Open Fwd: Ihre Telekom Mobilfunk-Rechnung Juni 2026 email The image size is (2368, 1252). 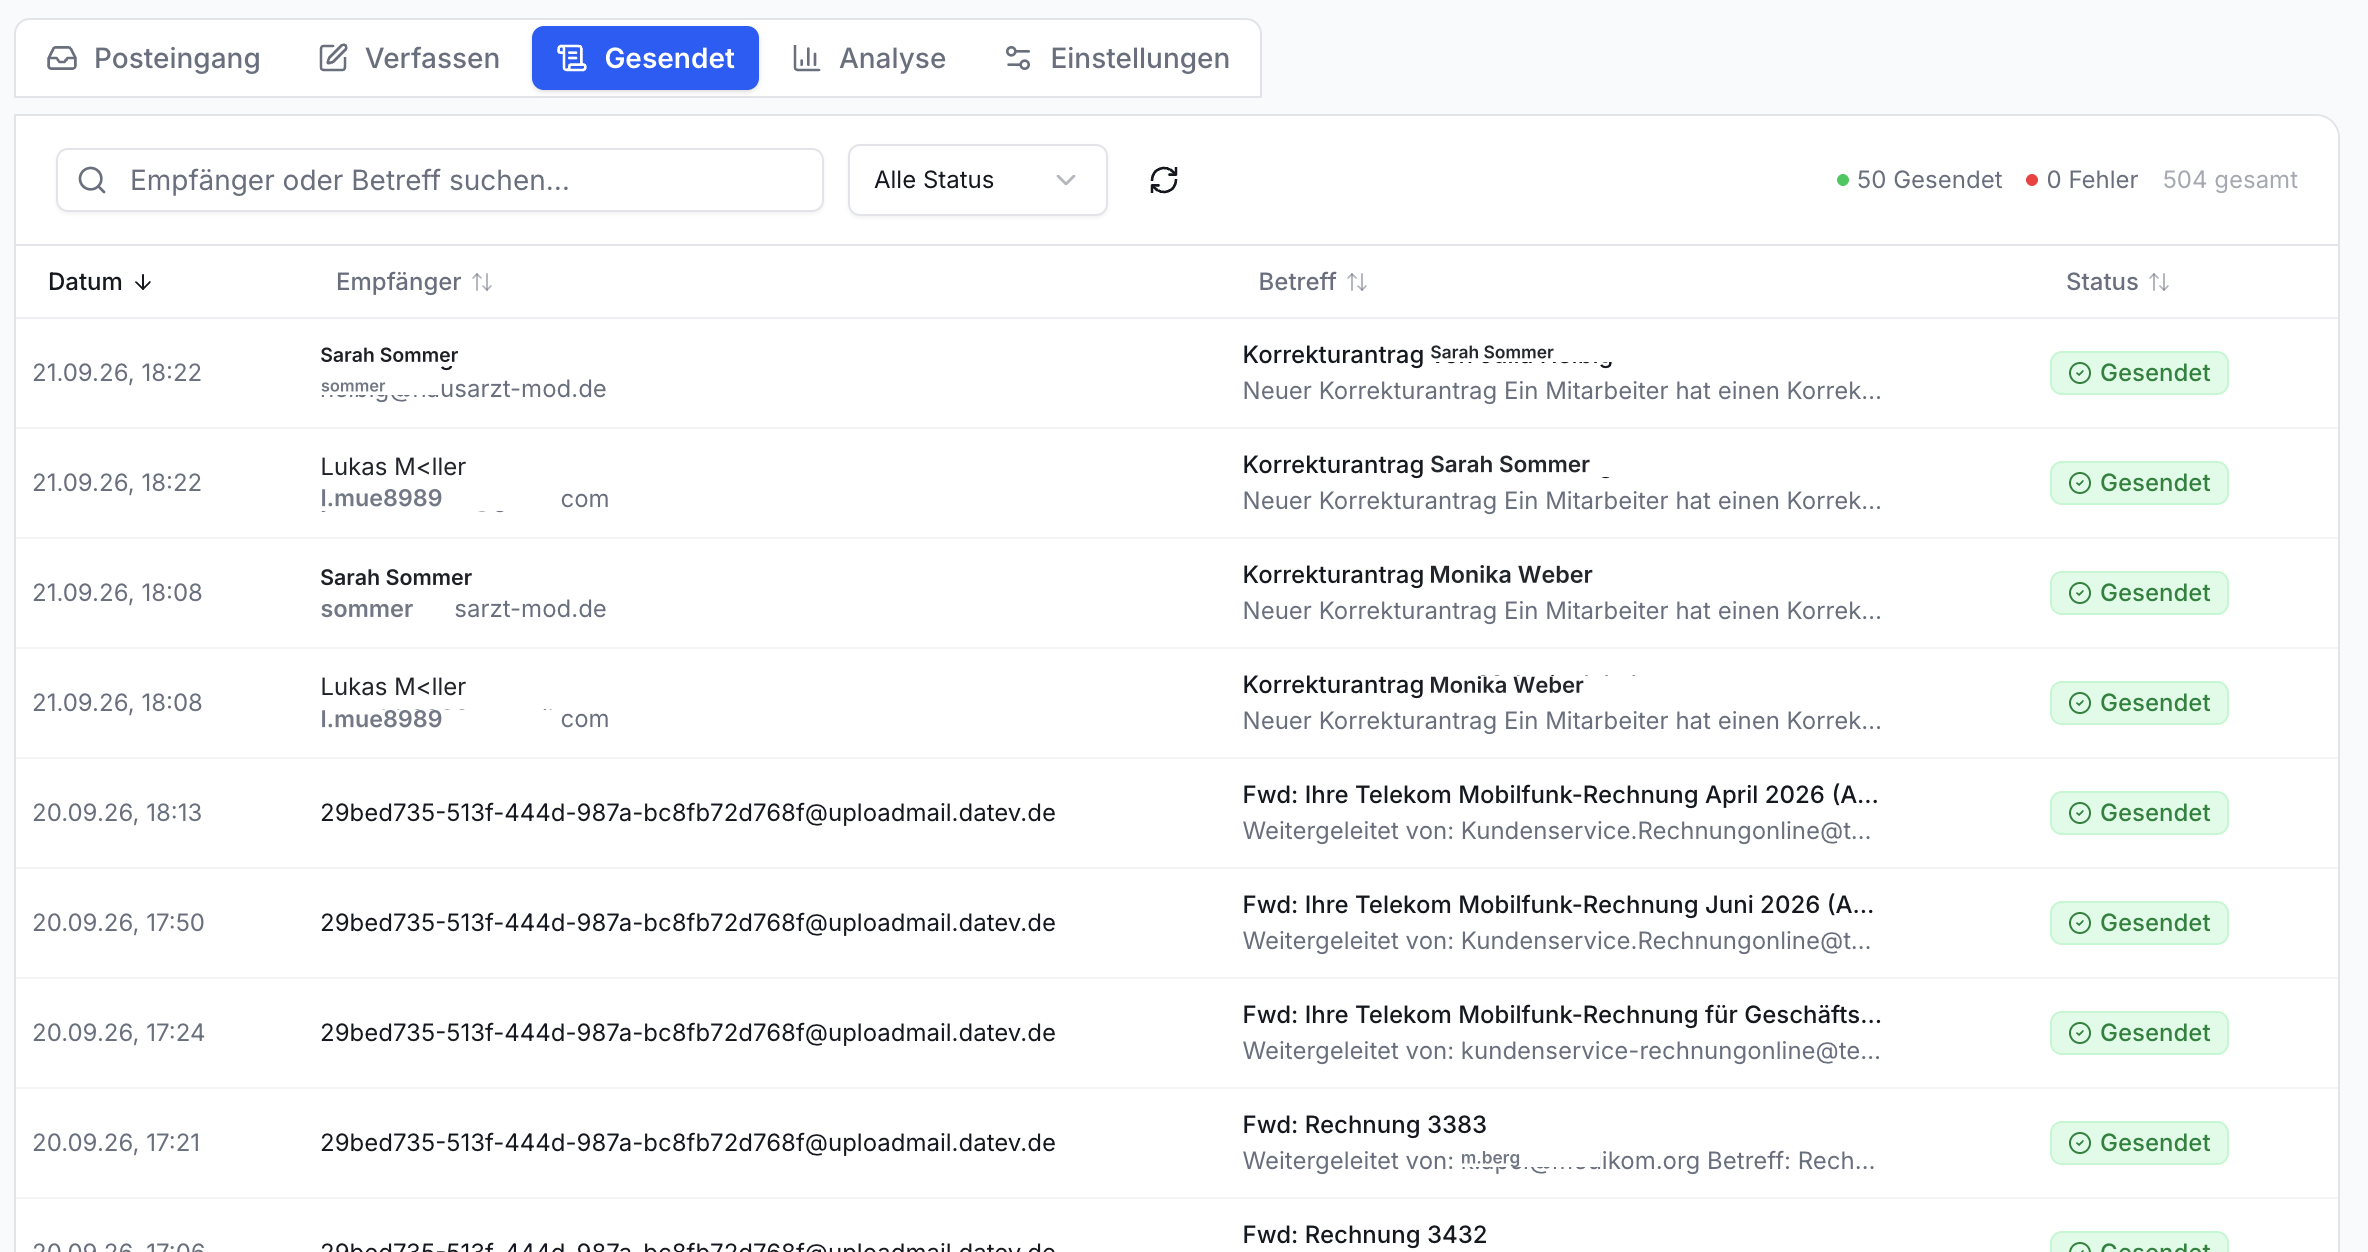pos(1558,905)
